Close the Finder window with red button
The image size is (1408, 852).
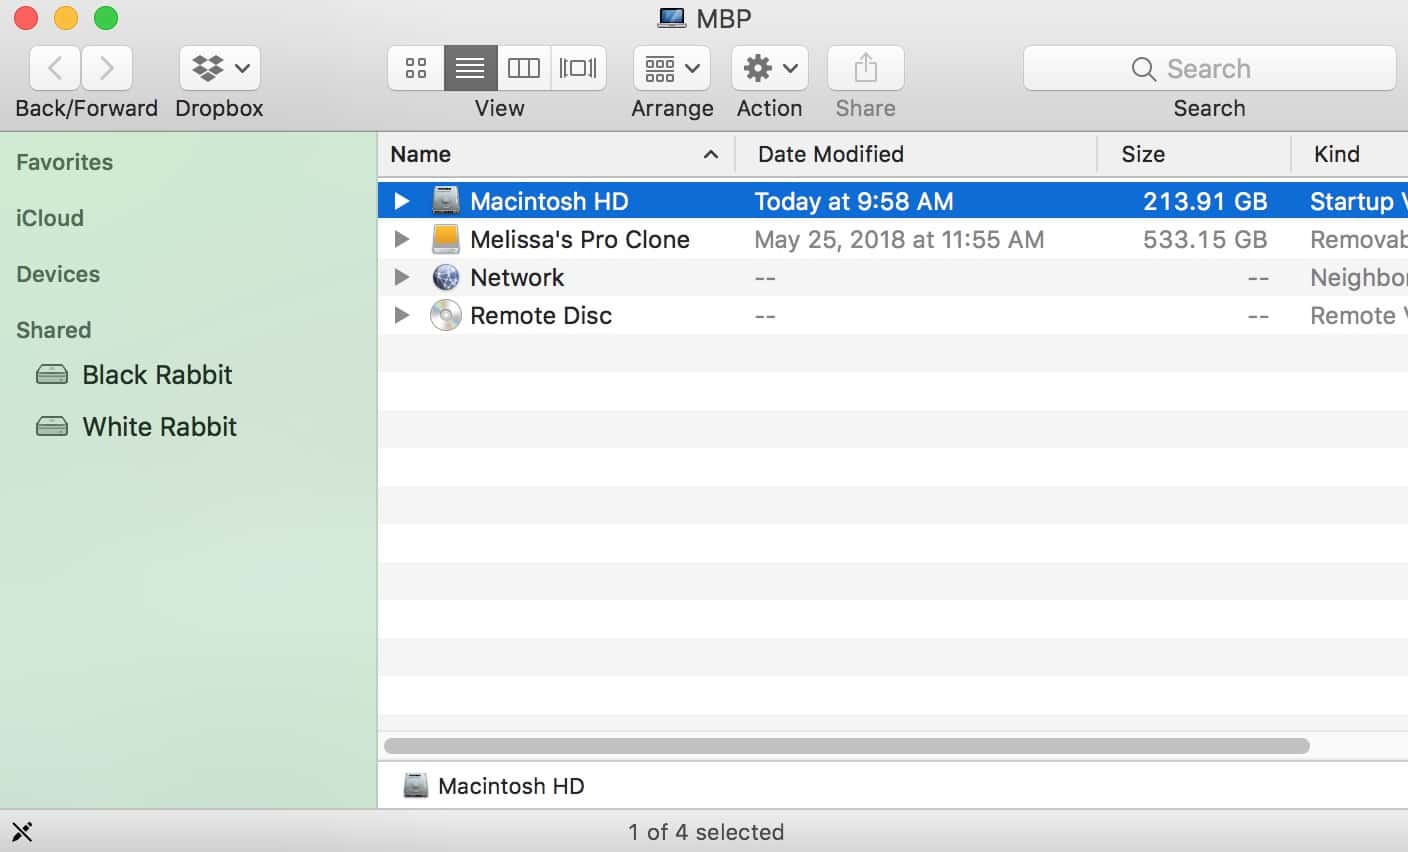click(x=26, y=18)
